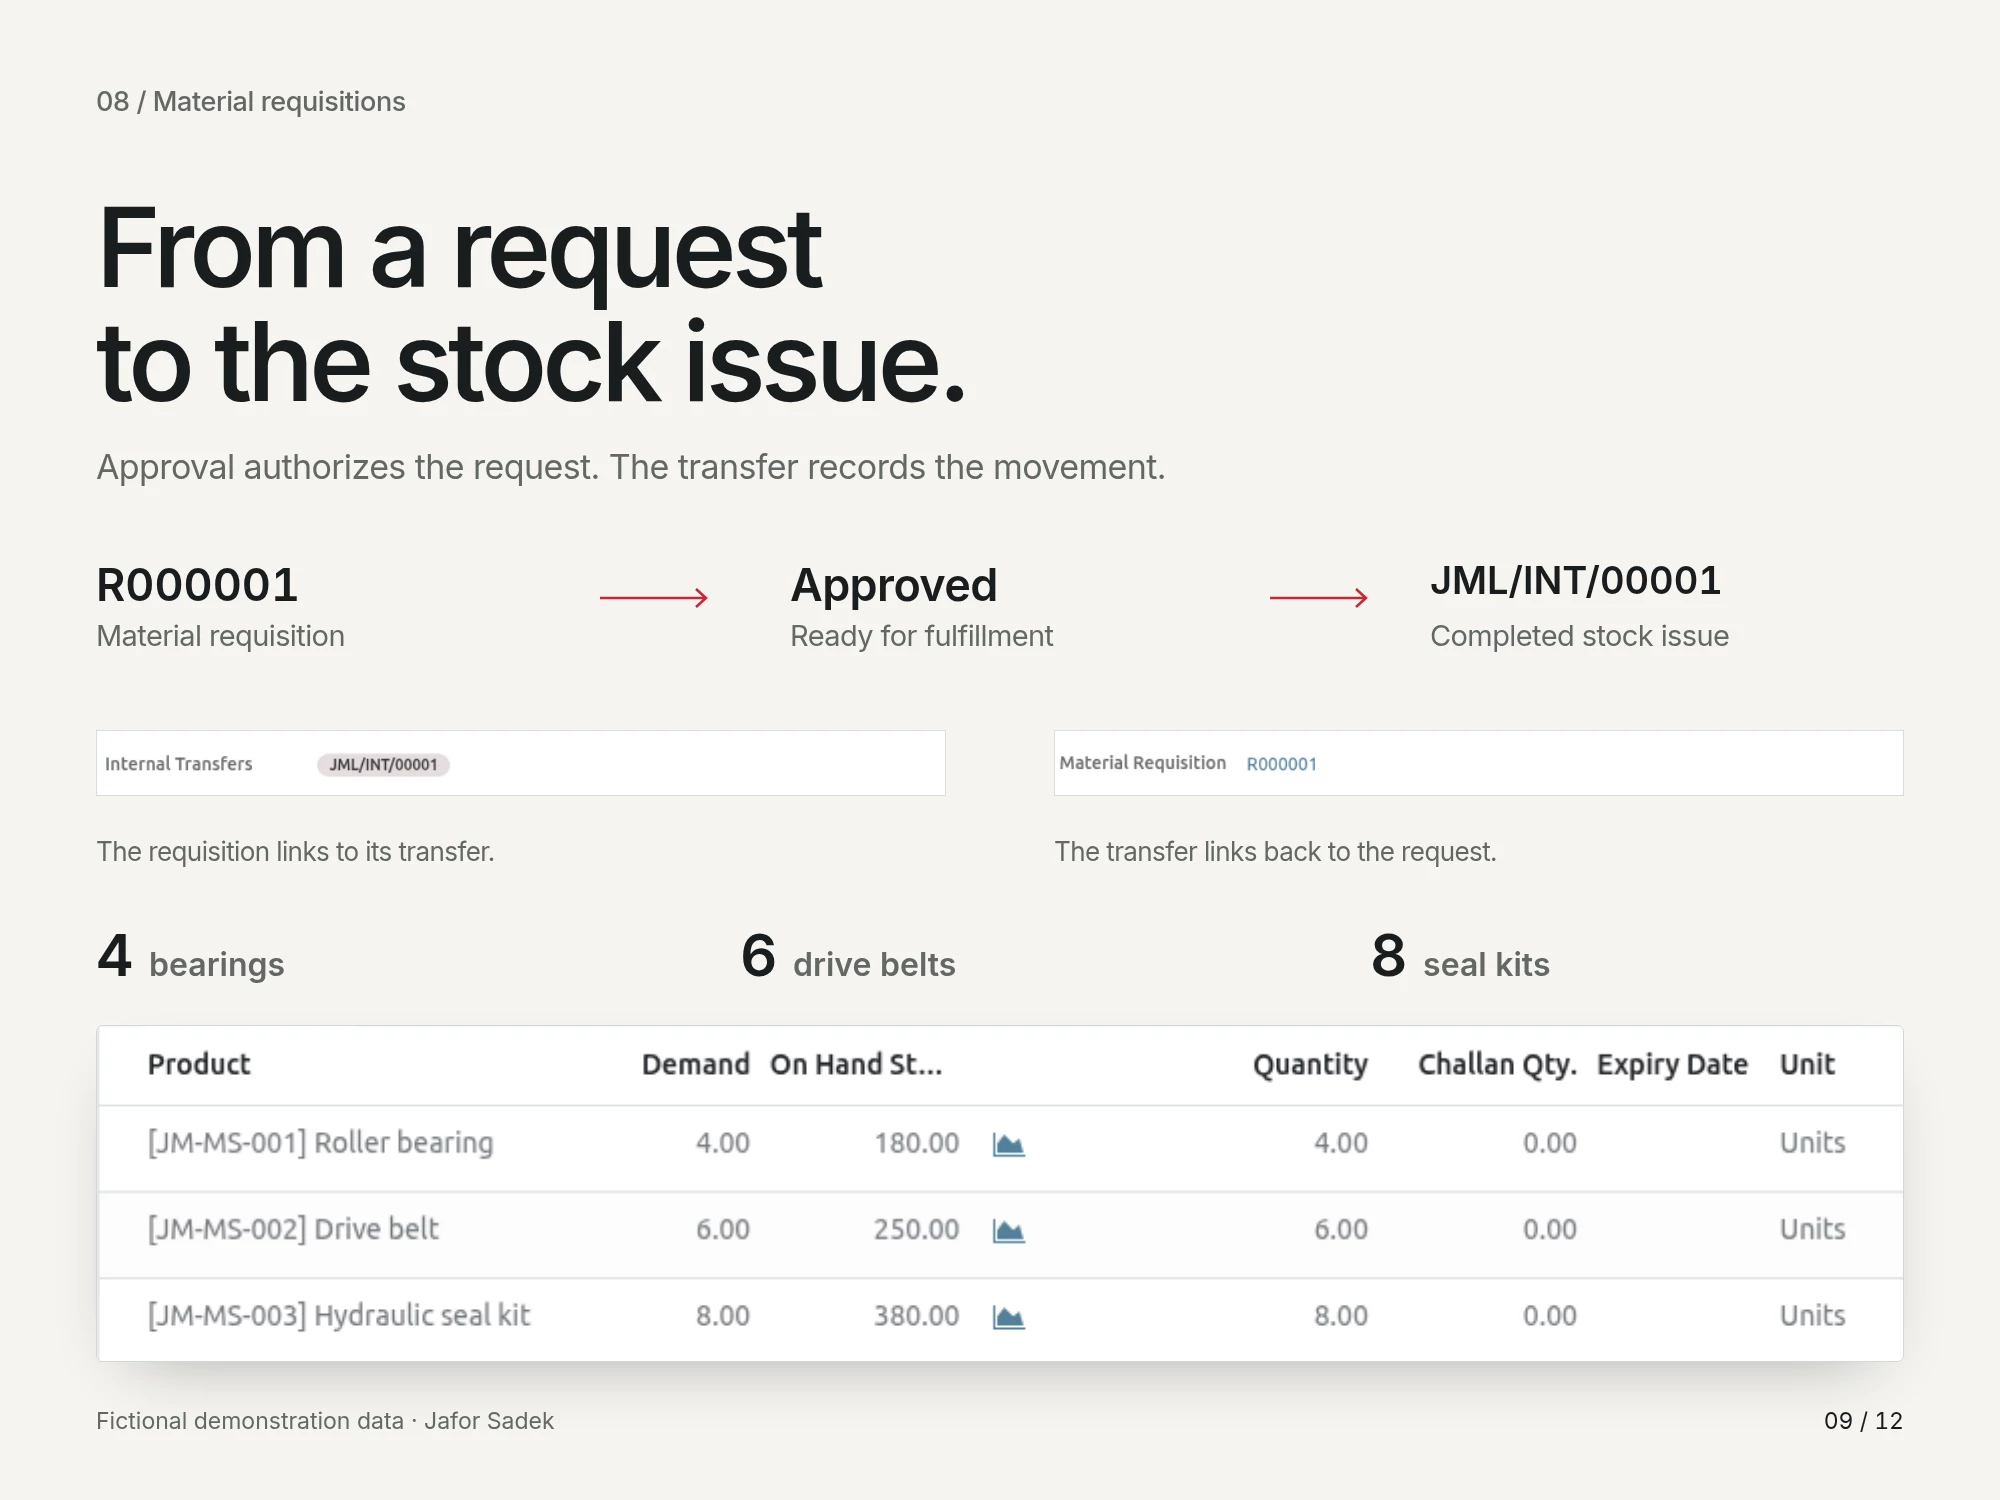This screenshot has height=1500, width=2000.
Task: Select the [JM-MS-002] Drive belt product
Action: pyautogui.click(x=293, y=1229)
